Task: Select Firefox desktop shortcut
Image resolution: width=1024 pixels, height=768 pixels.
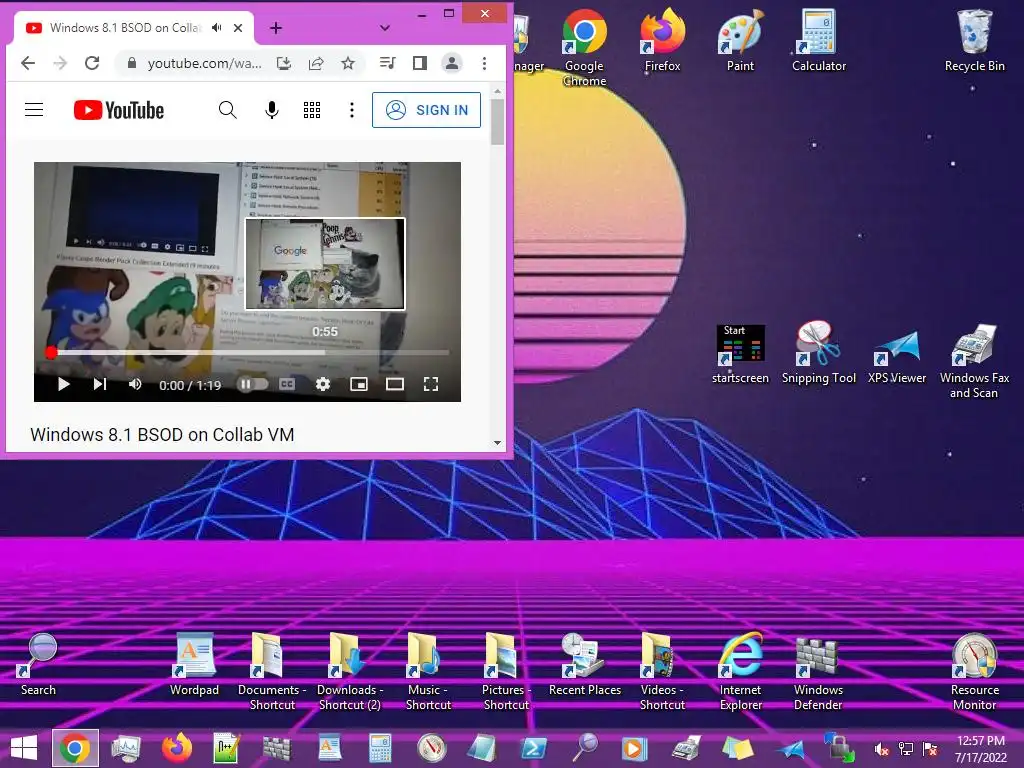Action: pos(662,40)
